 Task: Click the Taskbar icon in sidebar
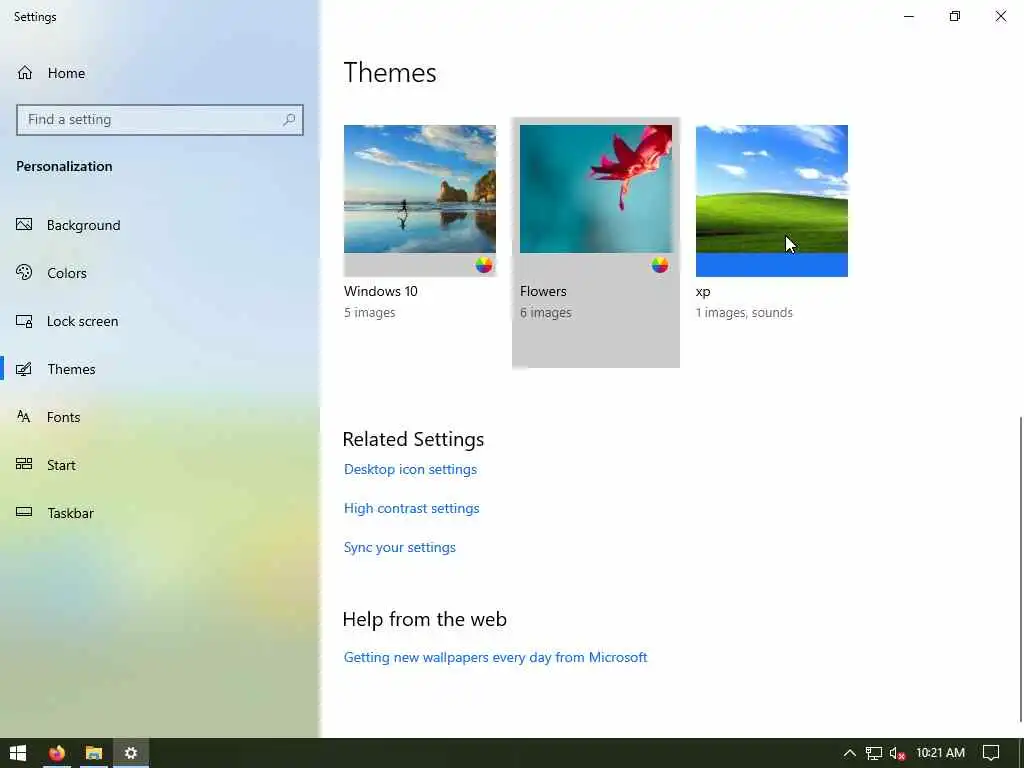(24, 512)
